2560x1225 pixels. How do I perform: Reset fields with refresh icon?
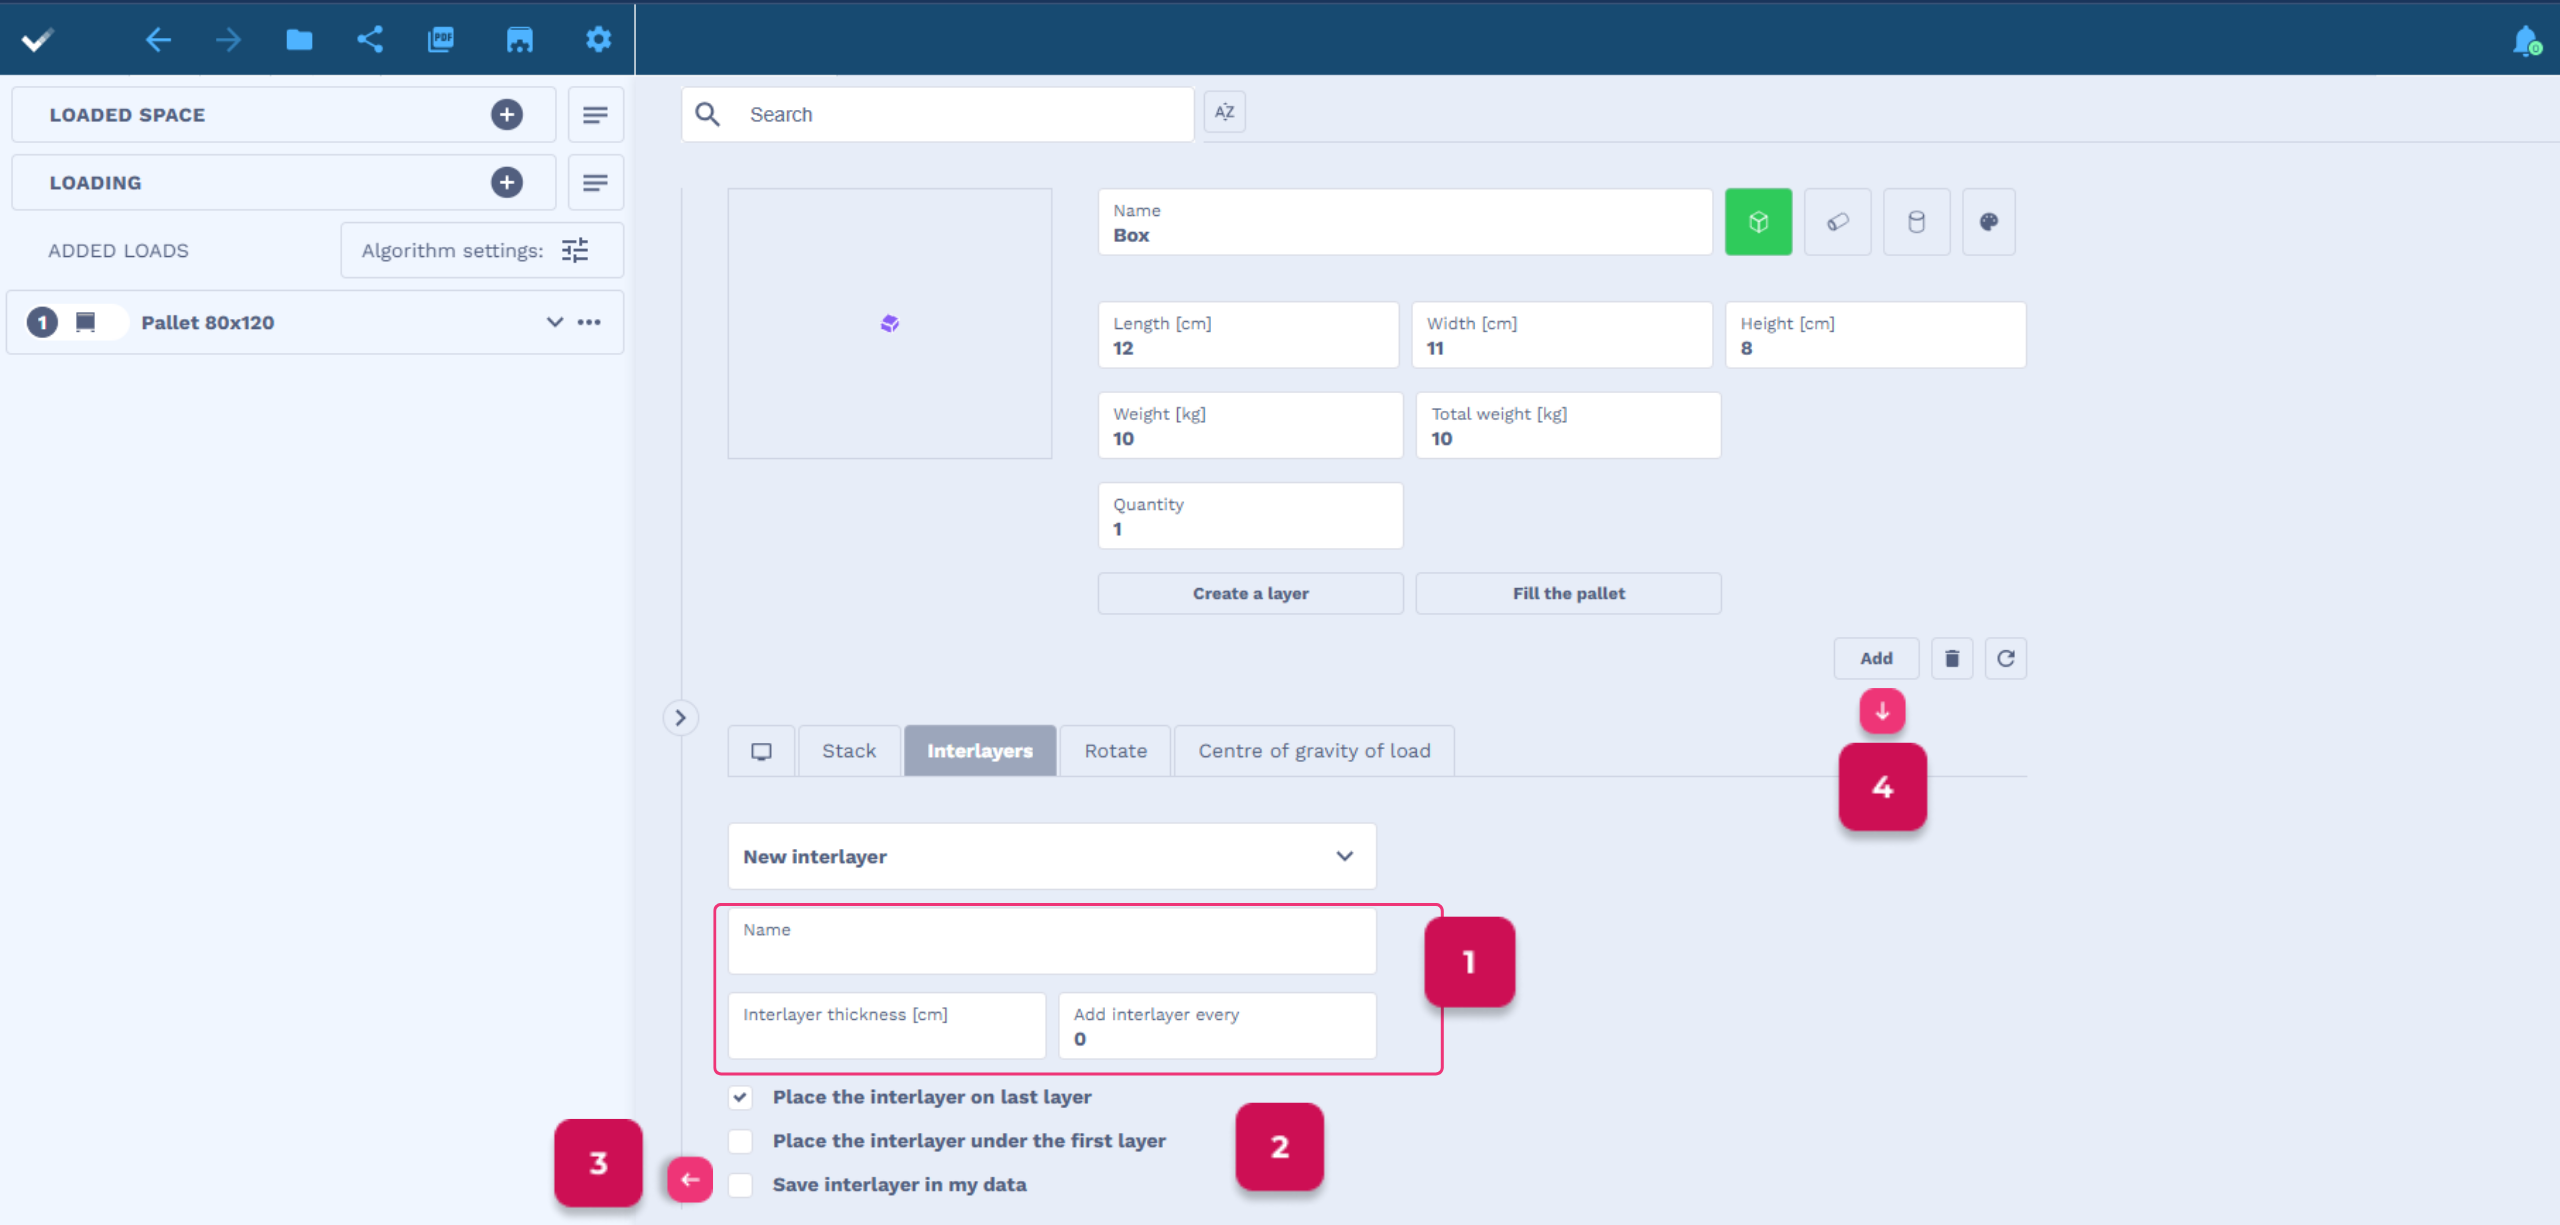click(x=2005, y=658)
